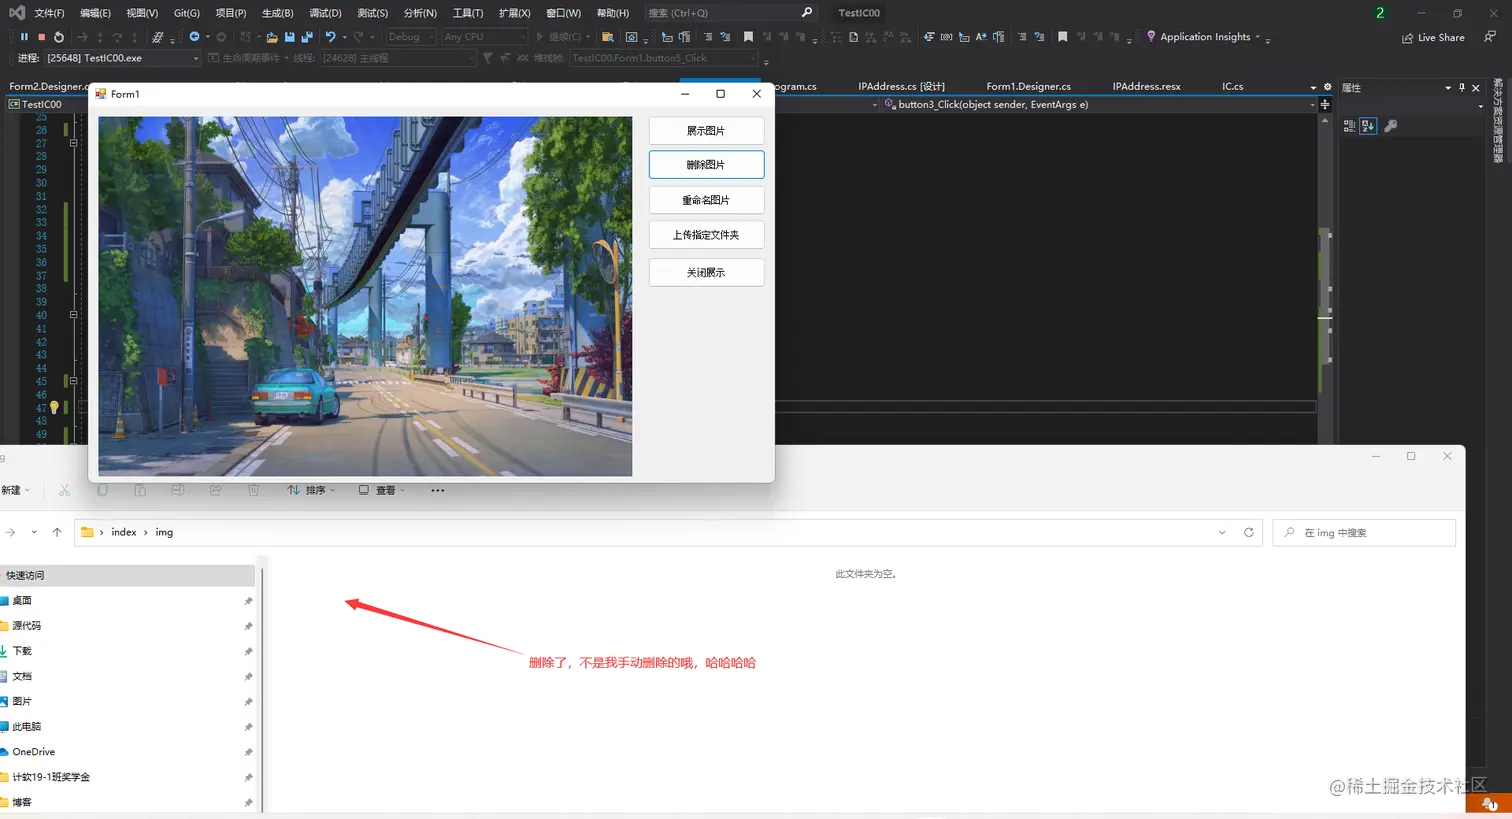The image size is (1512, 819).
Task: Click the Application Insights lightbulb button
Action: 1199,37
